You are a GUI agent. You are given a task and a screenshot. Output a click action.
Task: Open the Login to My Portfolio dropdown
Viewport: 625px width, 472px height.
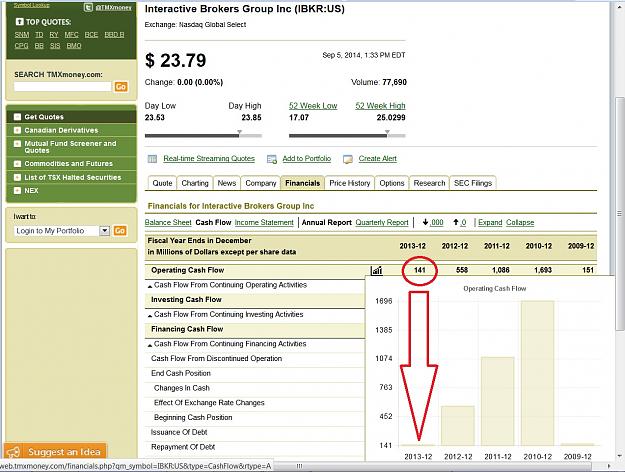[x=104, y=231]
